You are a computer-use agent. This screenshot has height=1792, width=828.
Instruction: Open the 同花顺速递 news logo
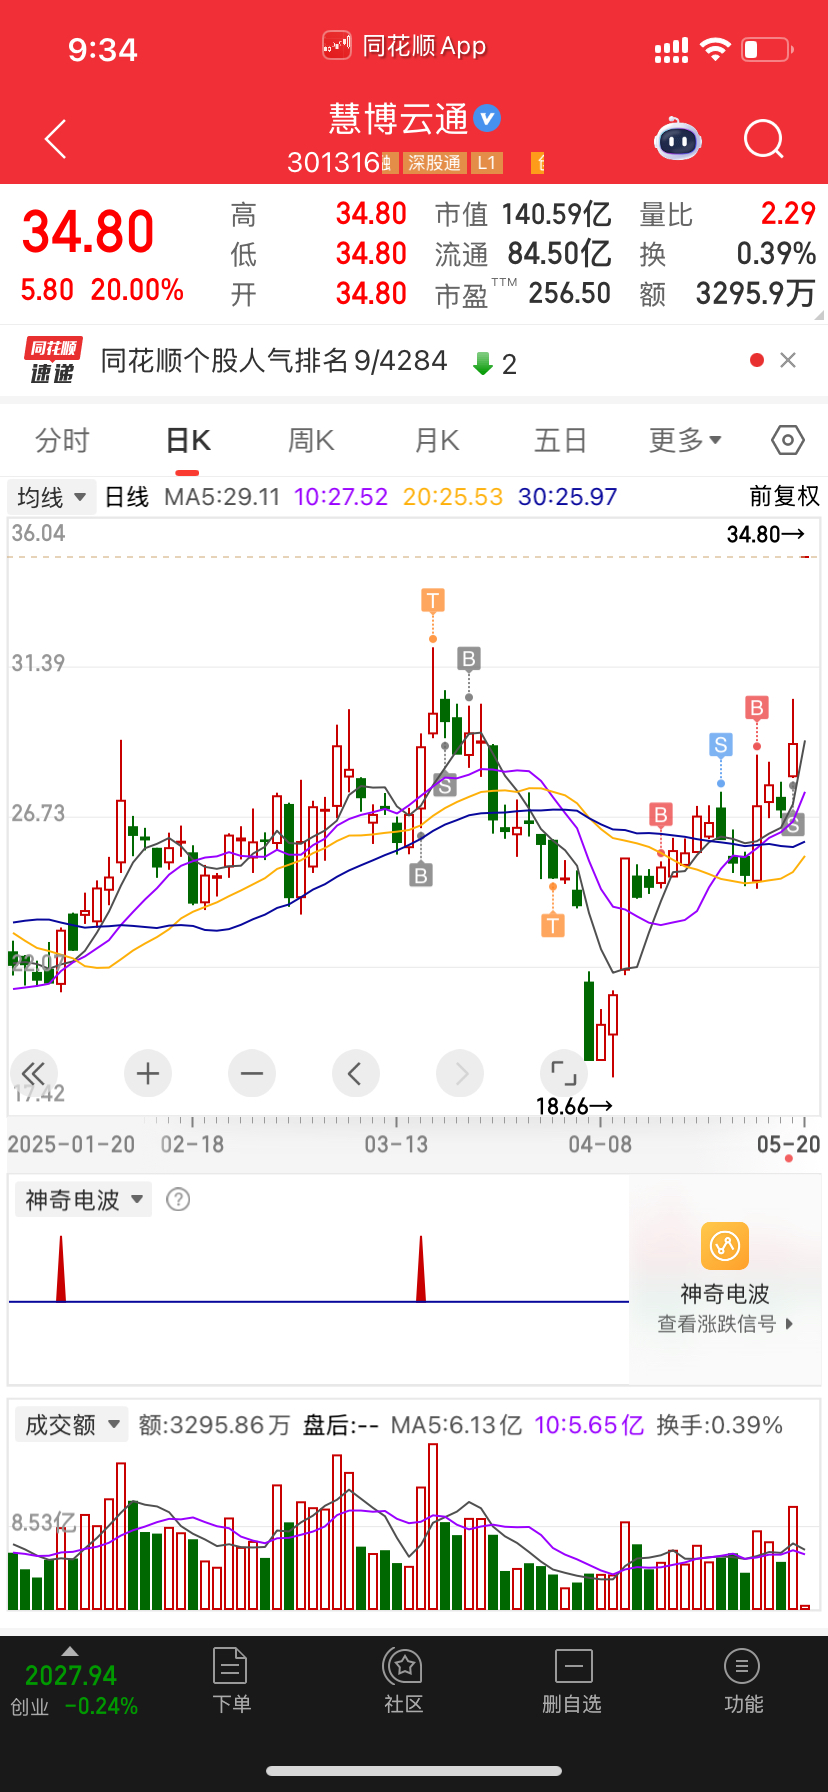coord(52,361)
